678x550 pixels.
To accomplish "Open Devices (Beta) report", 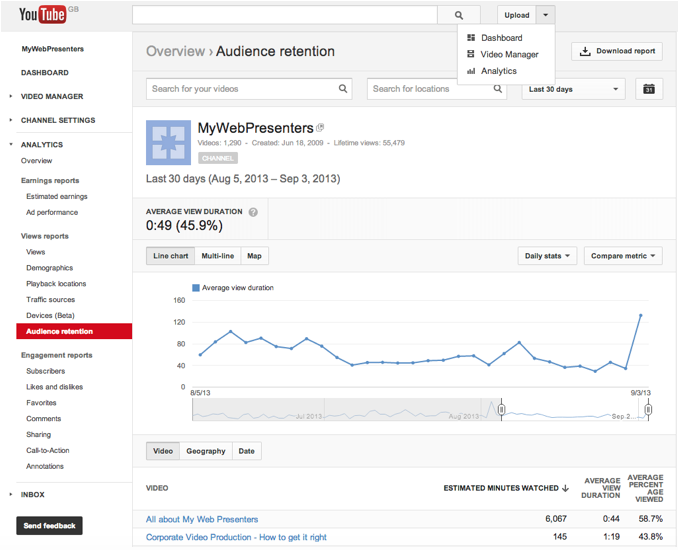I will coord(50,316).
